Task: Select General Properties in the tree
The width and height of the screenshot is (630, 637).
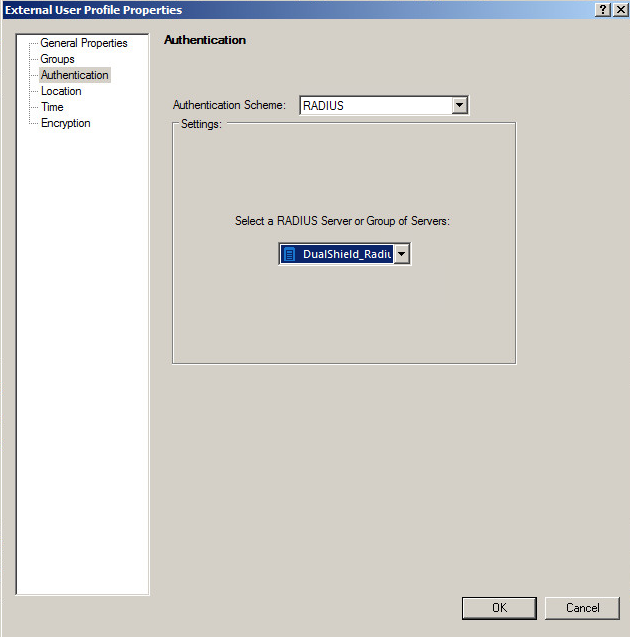Action: 84,43
